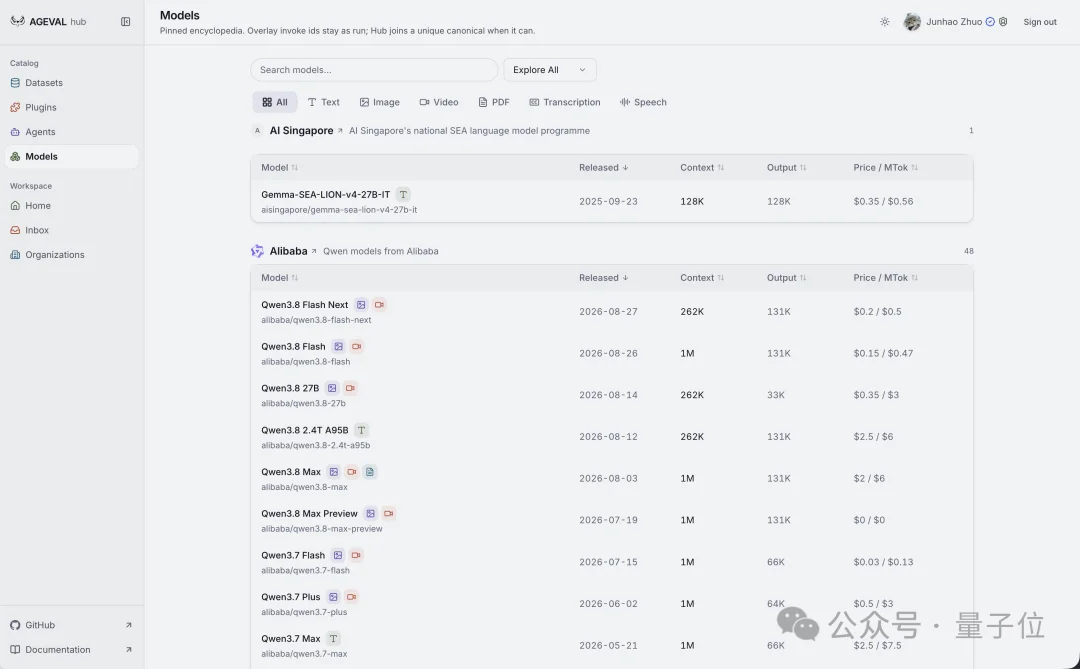Open Plugins in the catalog sidebar

(x=72, y=107)
